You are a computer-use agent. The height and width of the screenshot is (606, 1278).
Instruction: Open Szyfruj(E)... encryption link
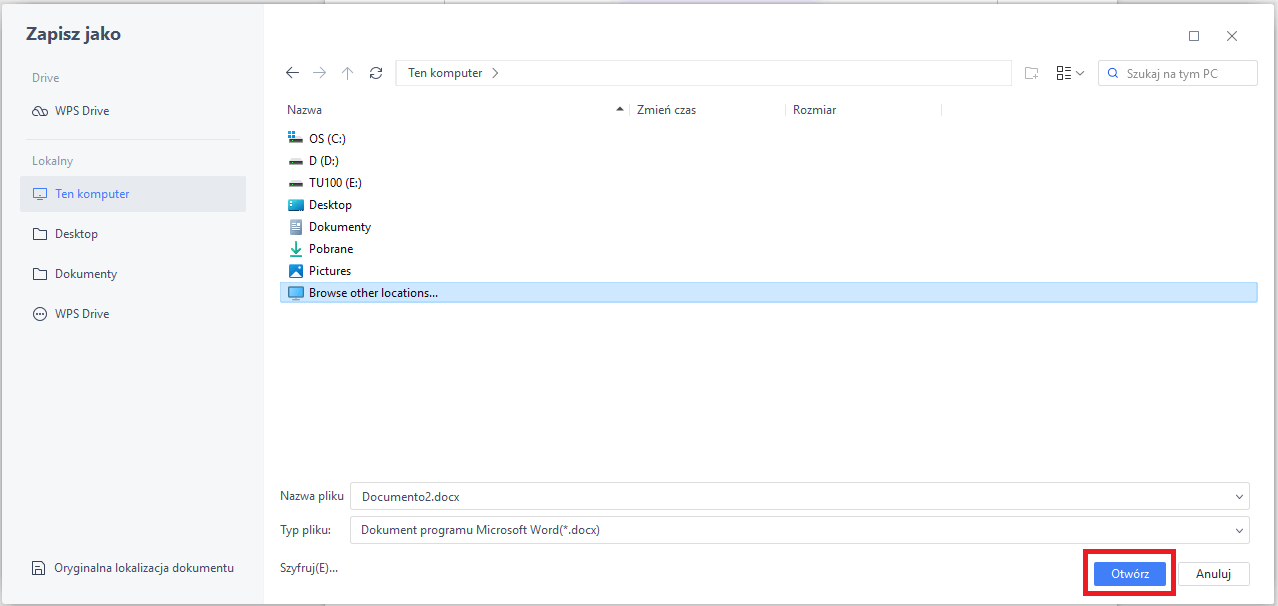[x=309, y=568]
